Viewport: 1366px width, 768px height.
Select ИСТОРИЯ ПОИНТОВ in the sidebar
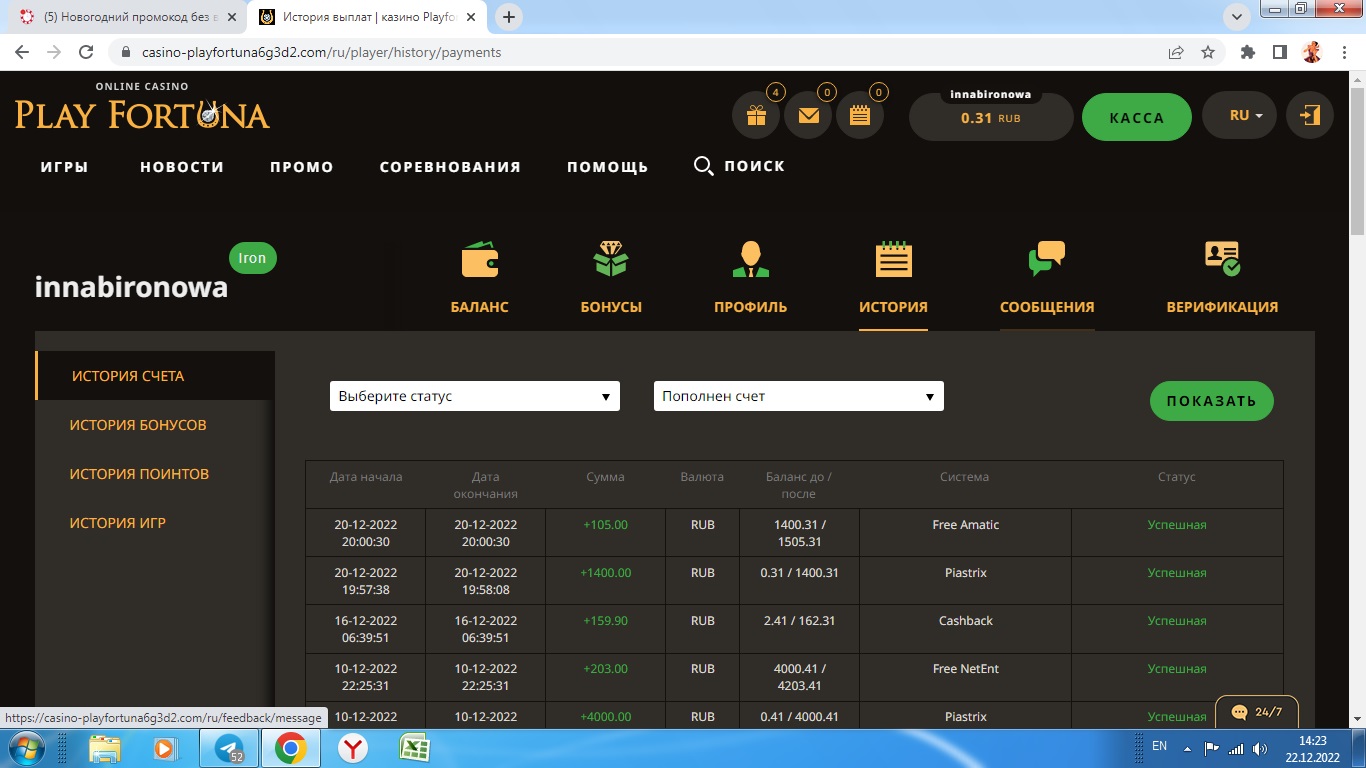pos(139,474)
